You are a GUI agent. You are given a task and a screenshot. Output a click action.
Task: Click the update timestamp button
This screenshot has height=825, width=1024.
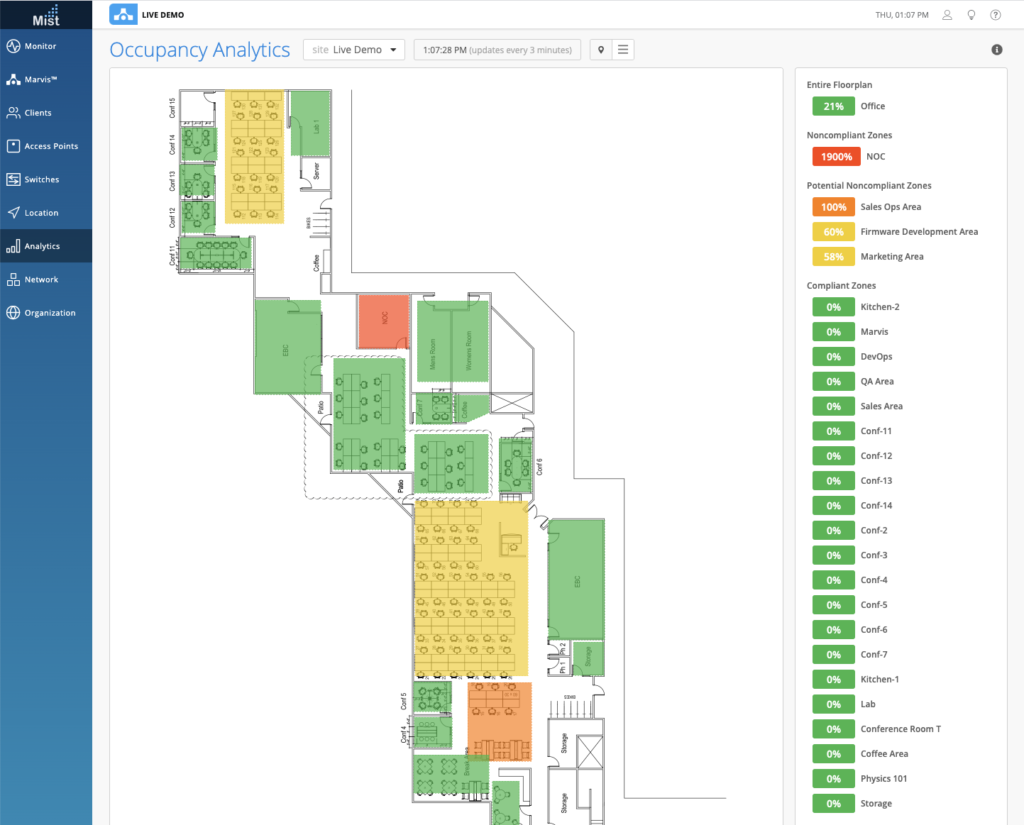click(497, 48)
